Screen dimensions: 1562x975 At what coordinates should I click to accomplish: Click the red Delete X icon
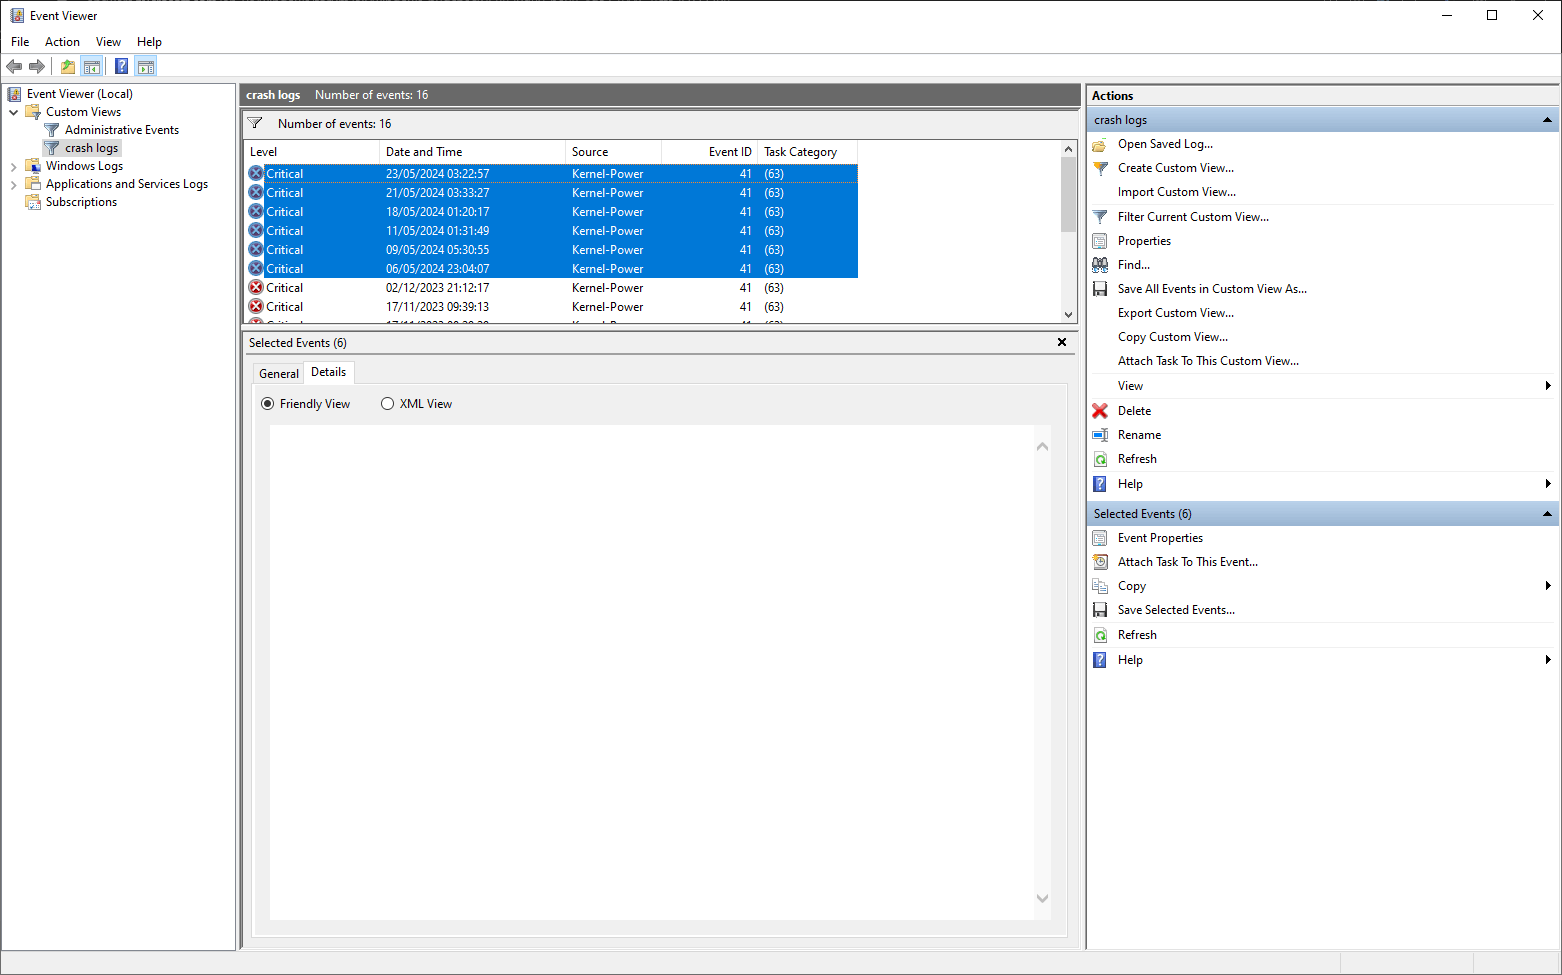[x=1100, y=411]
